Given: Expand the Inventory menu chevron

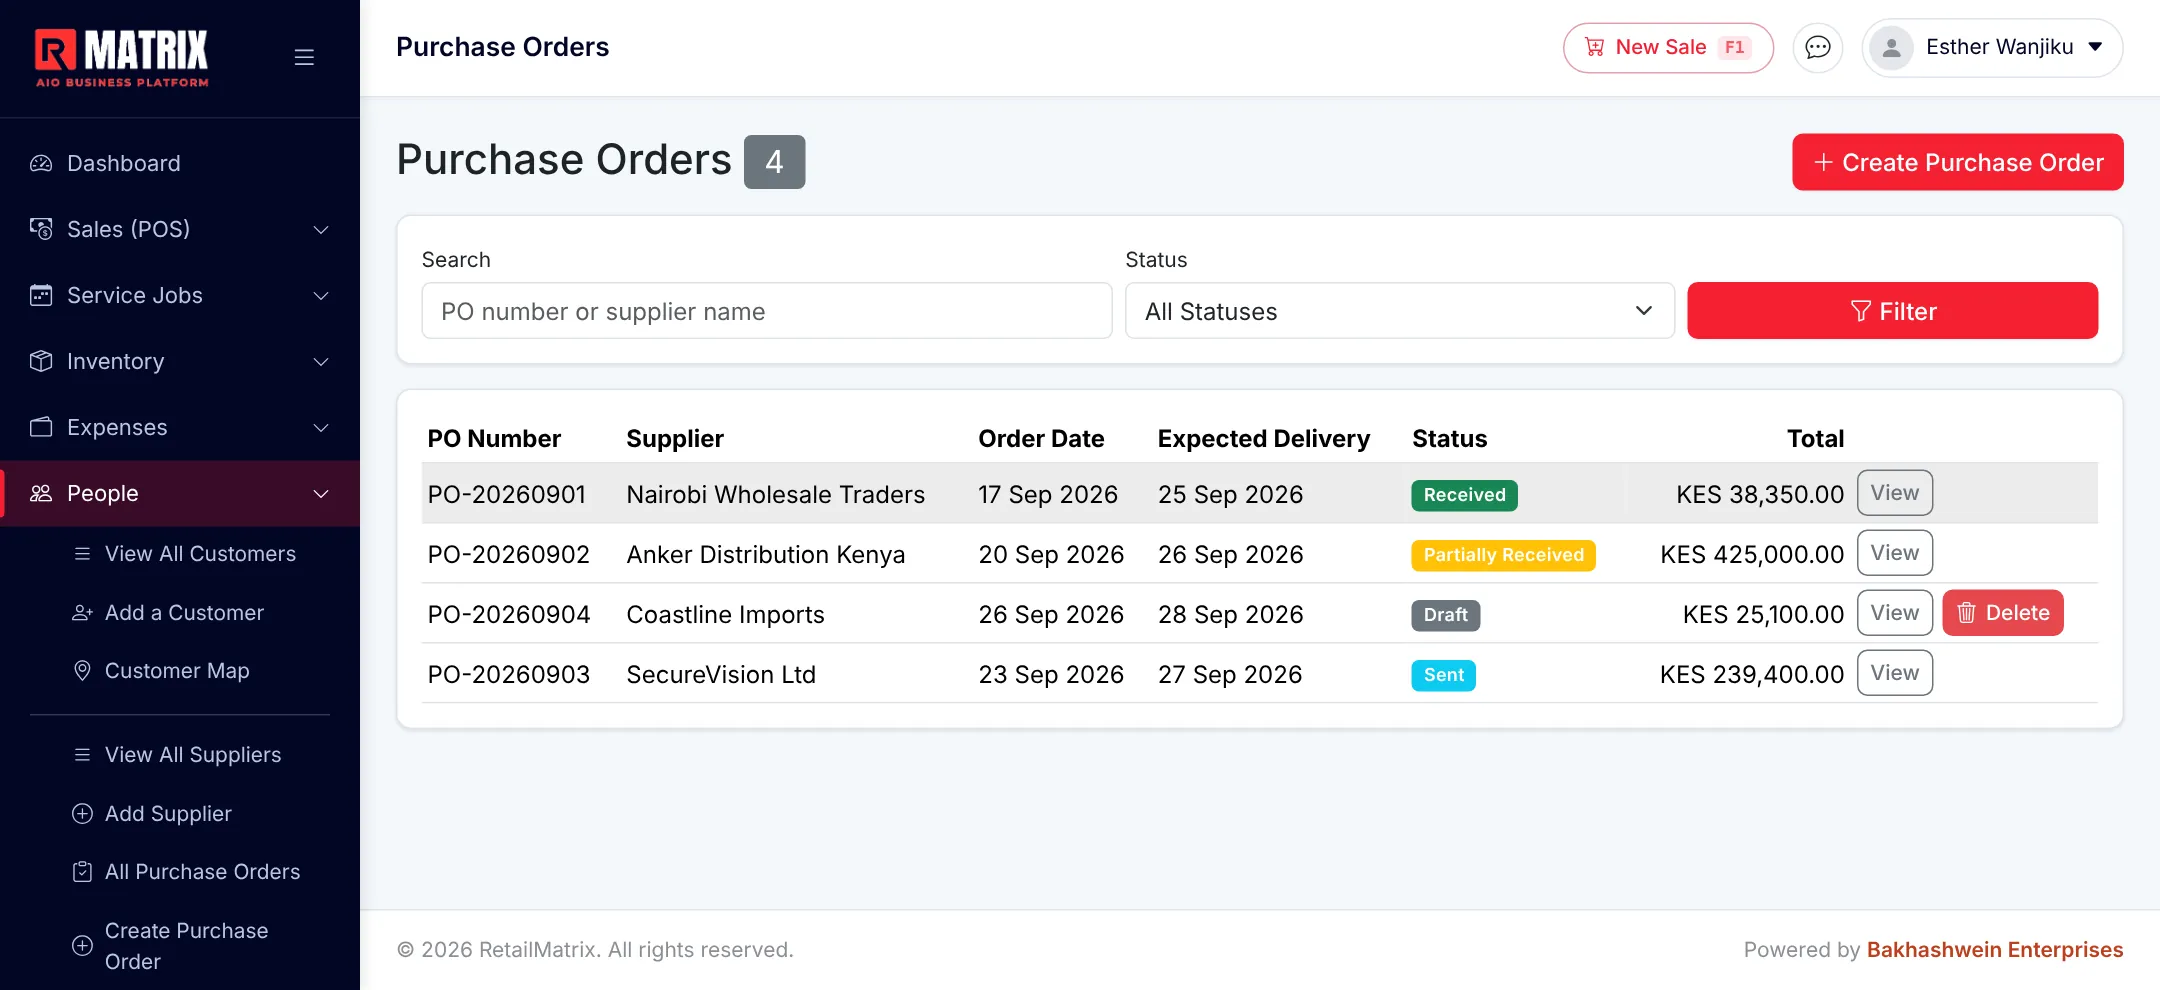Looking at the screenshot, I should click(321, 362).
